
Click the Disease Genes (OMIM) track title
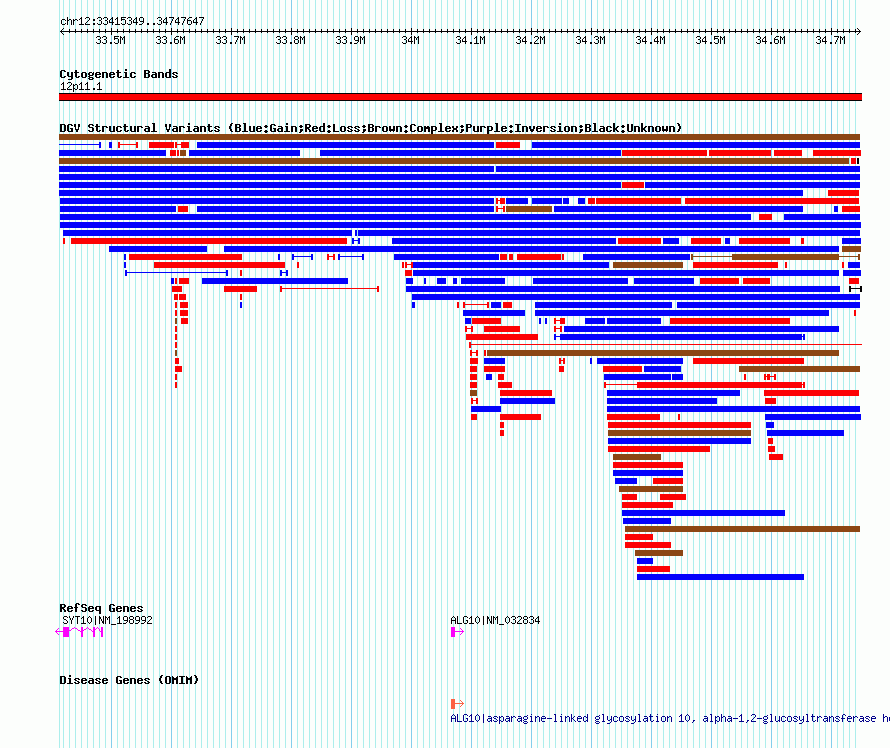click(129, 680)
